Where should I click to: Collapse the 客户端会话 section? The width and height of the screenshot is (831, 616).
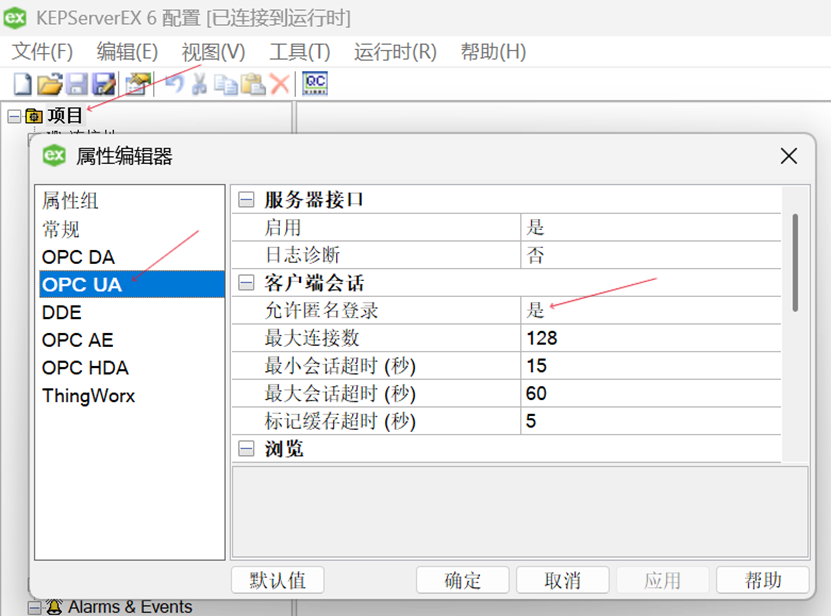pyautogui.click(x=246, y=283)
